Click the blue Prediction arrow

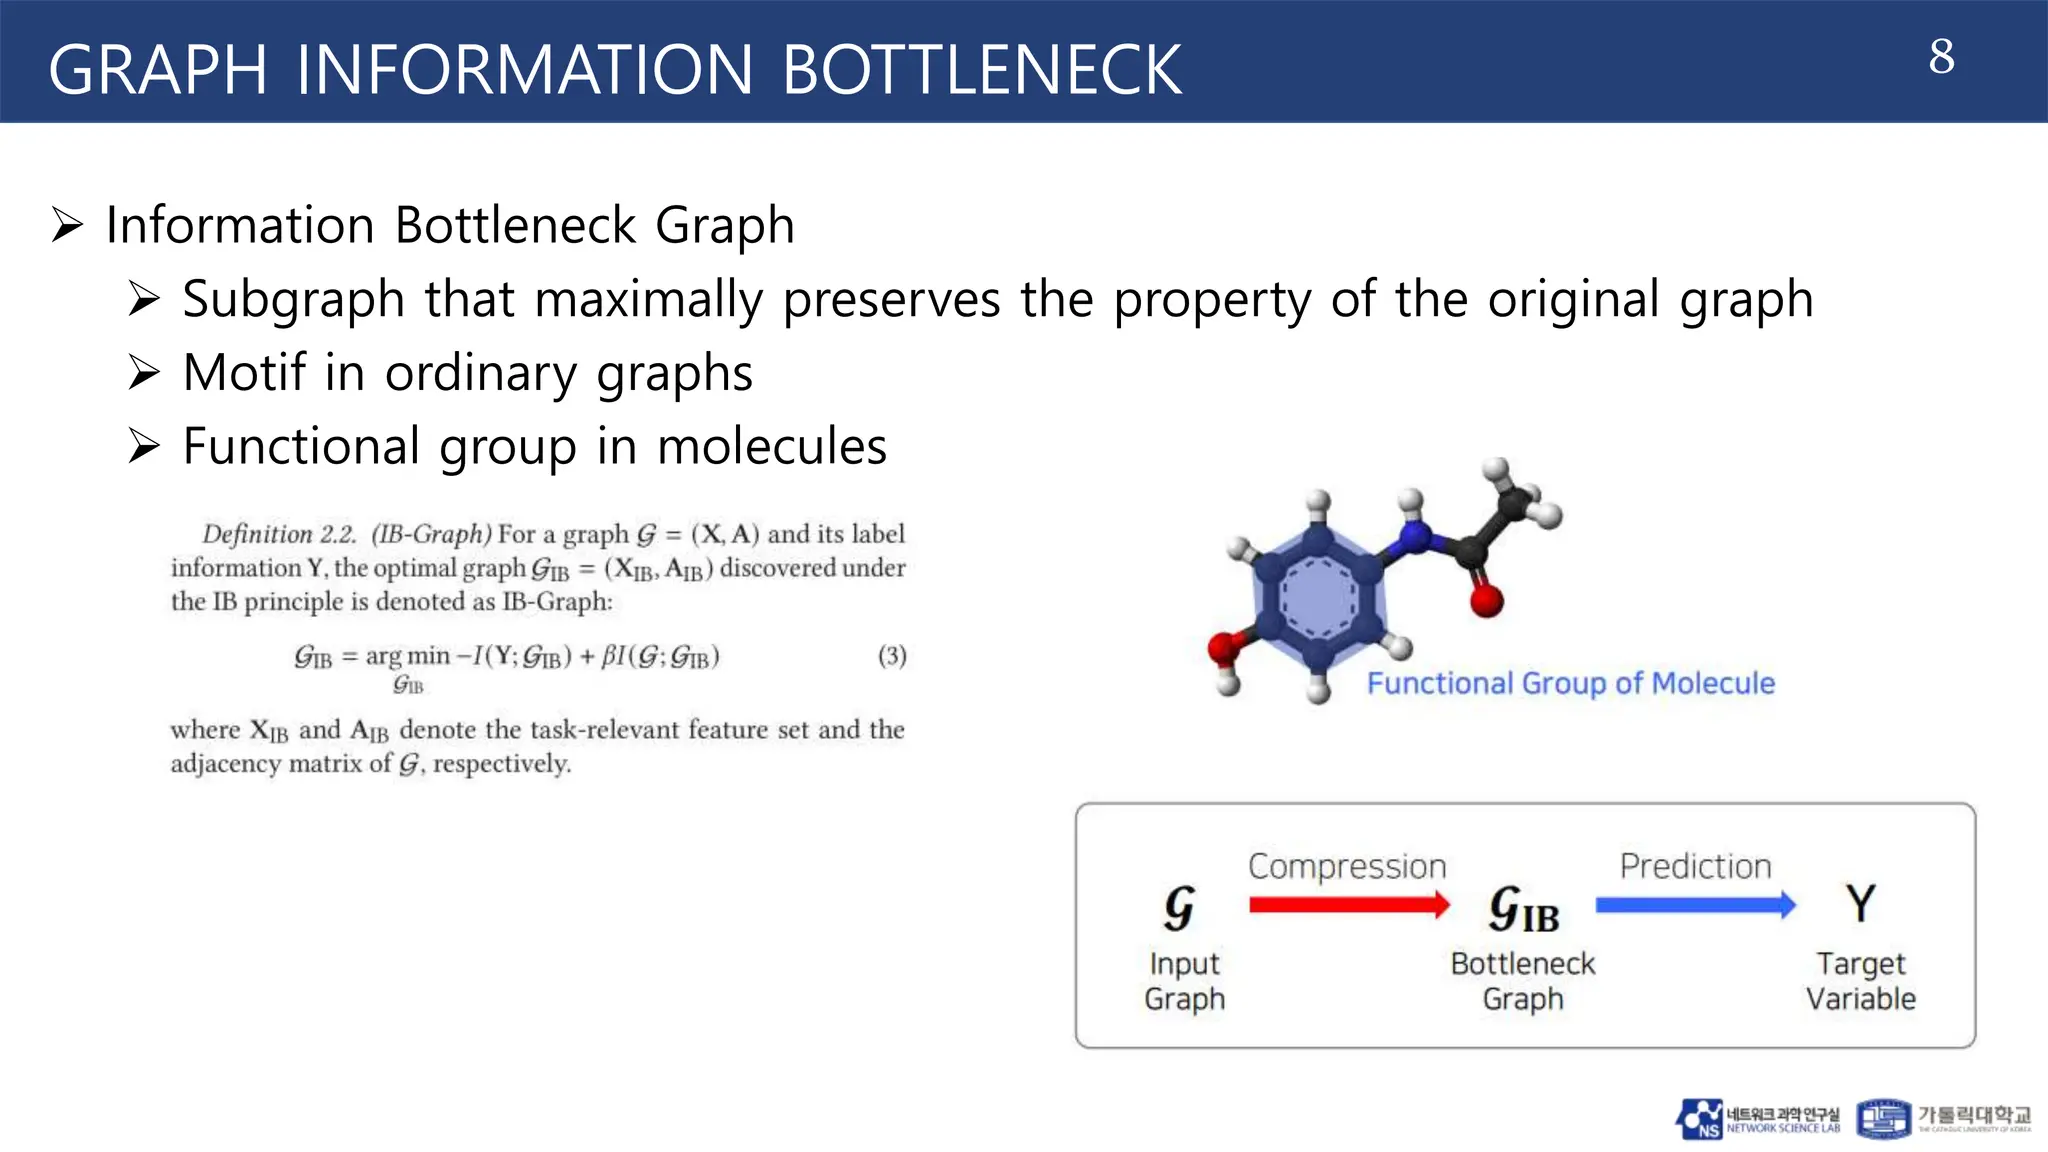pyautogui.click(x=1696, y=905)
